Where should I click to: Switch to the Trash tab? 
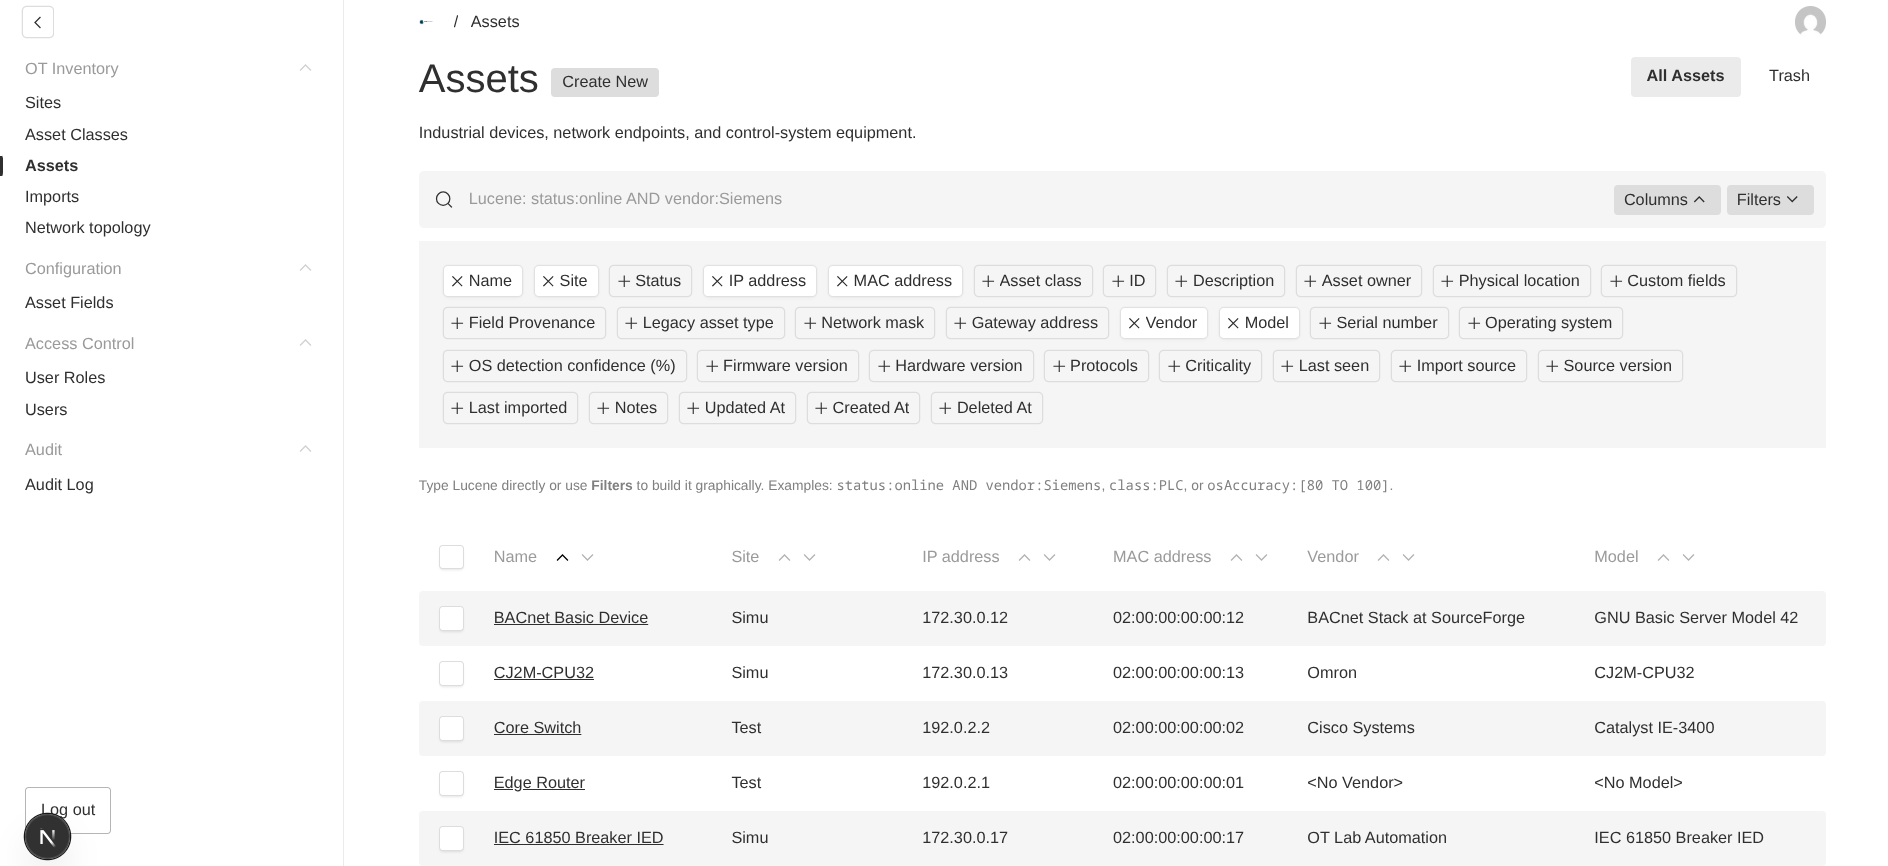[x=1789, y=76]
